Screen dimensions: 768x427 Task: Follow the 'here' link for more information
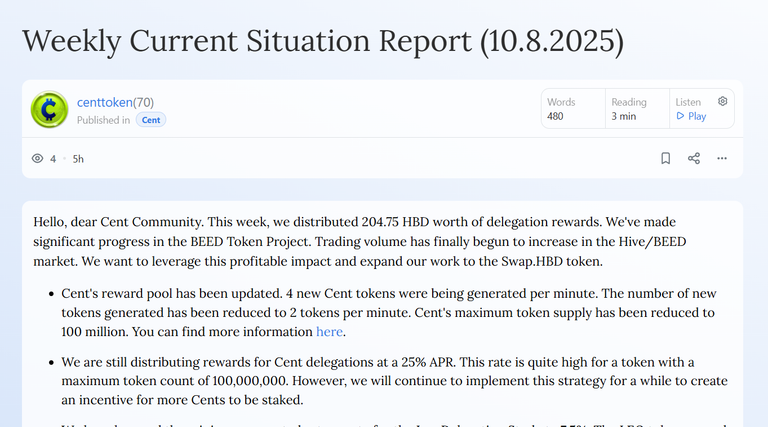coord(329,332)
